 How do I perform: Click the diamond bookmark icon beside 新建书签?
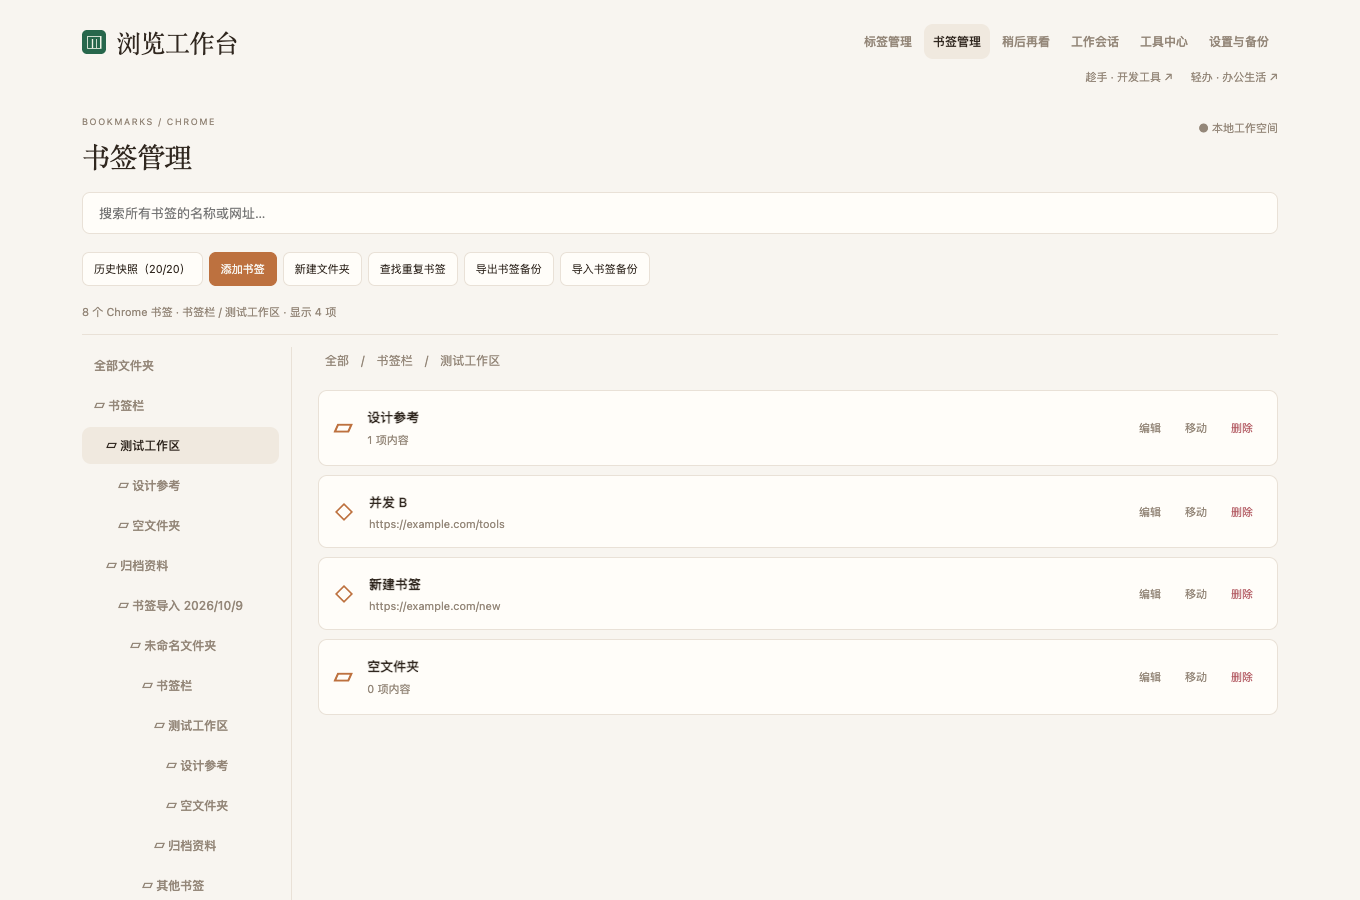click(x=344, y=594)
